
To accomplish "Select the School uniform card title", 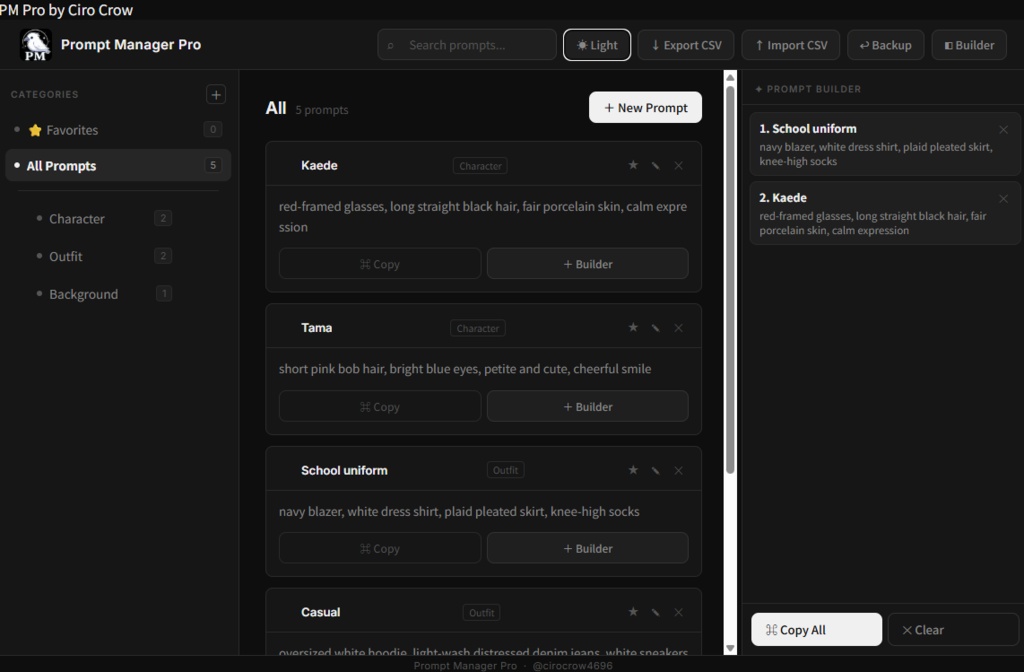I will 344,470.
